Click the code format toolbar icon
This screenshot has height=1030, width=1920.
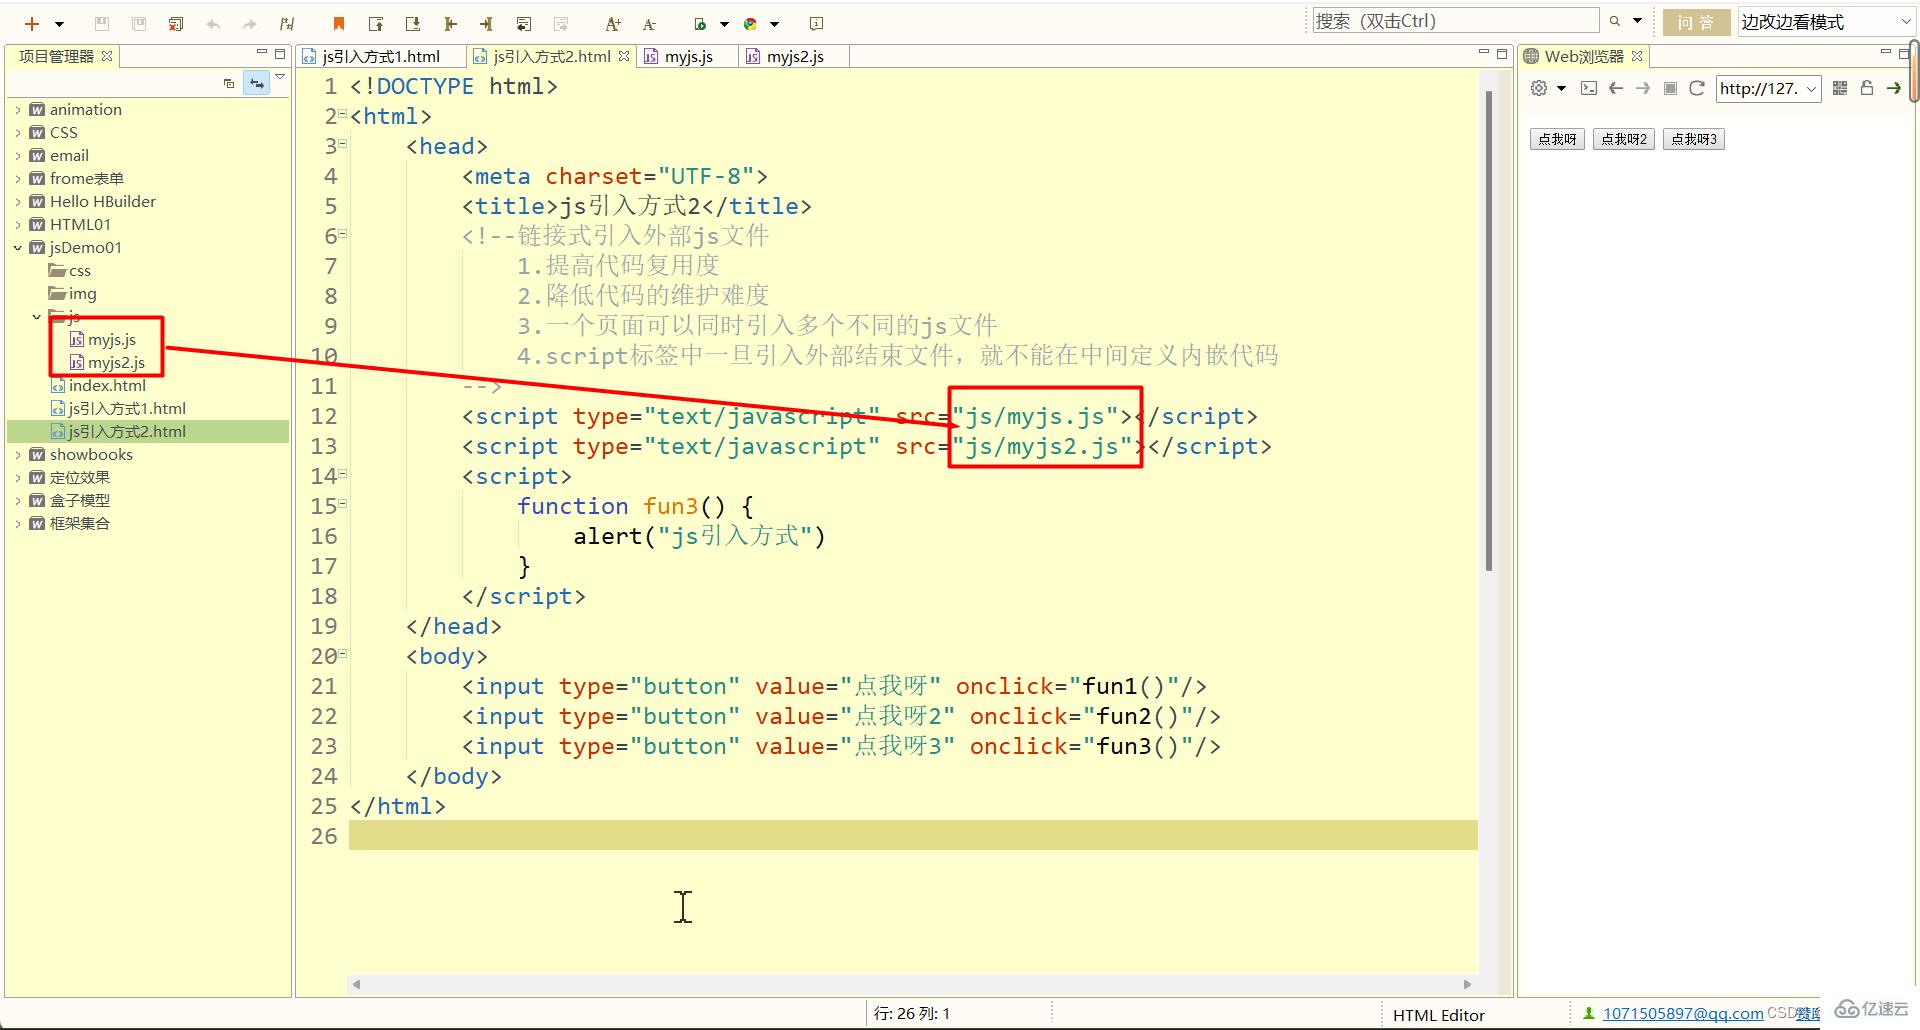point(287,24)
